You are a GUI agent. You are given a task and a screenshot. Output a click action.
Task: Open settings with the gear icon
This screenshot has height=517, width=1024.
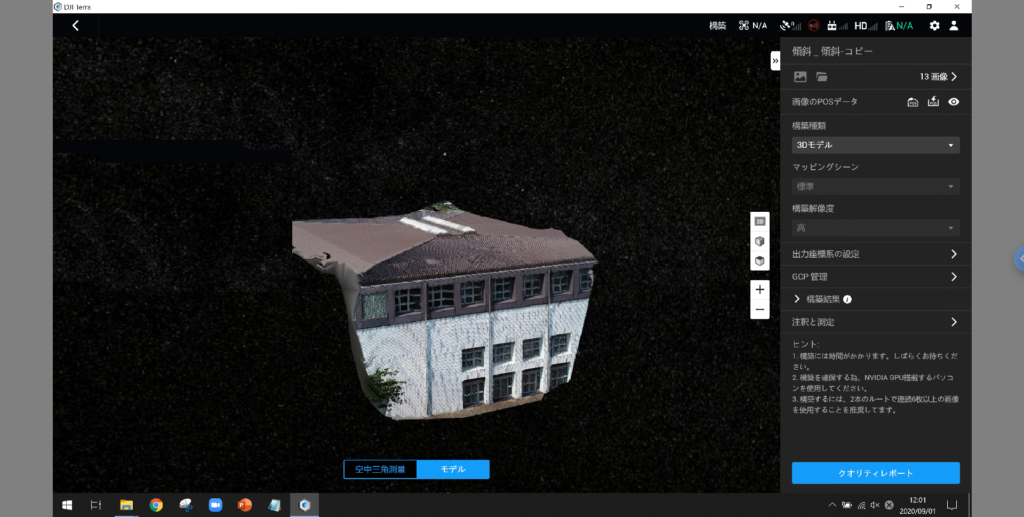934,26
